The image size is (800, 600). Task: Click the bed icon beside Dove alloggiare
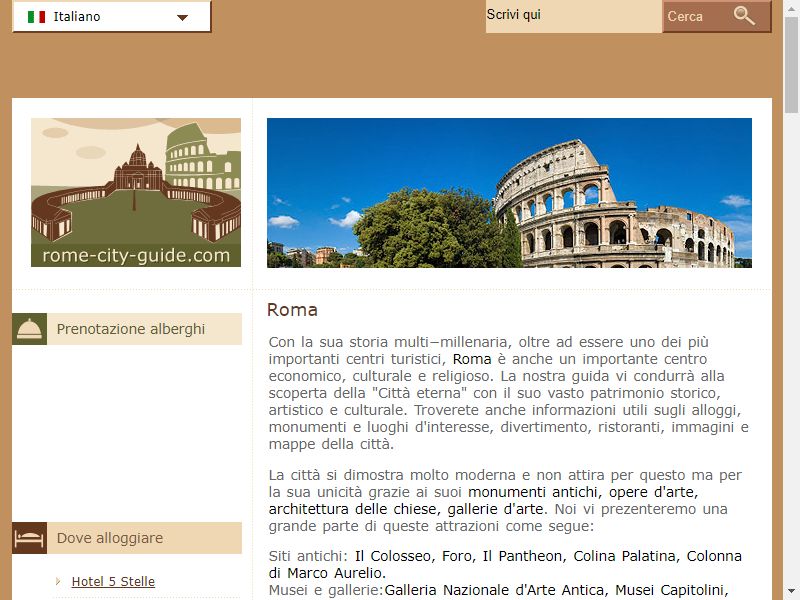pos(30,538)
